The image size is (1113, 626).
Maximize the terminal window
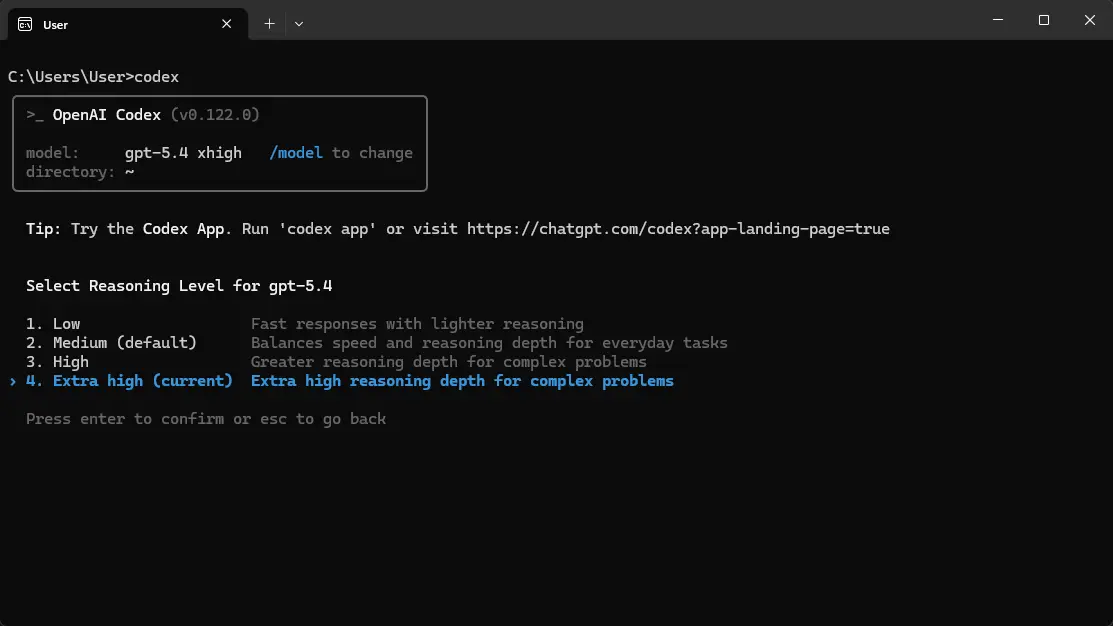(x=1043, y=20)
